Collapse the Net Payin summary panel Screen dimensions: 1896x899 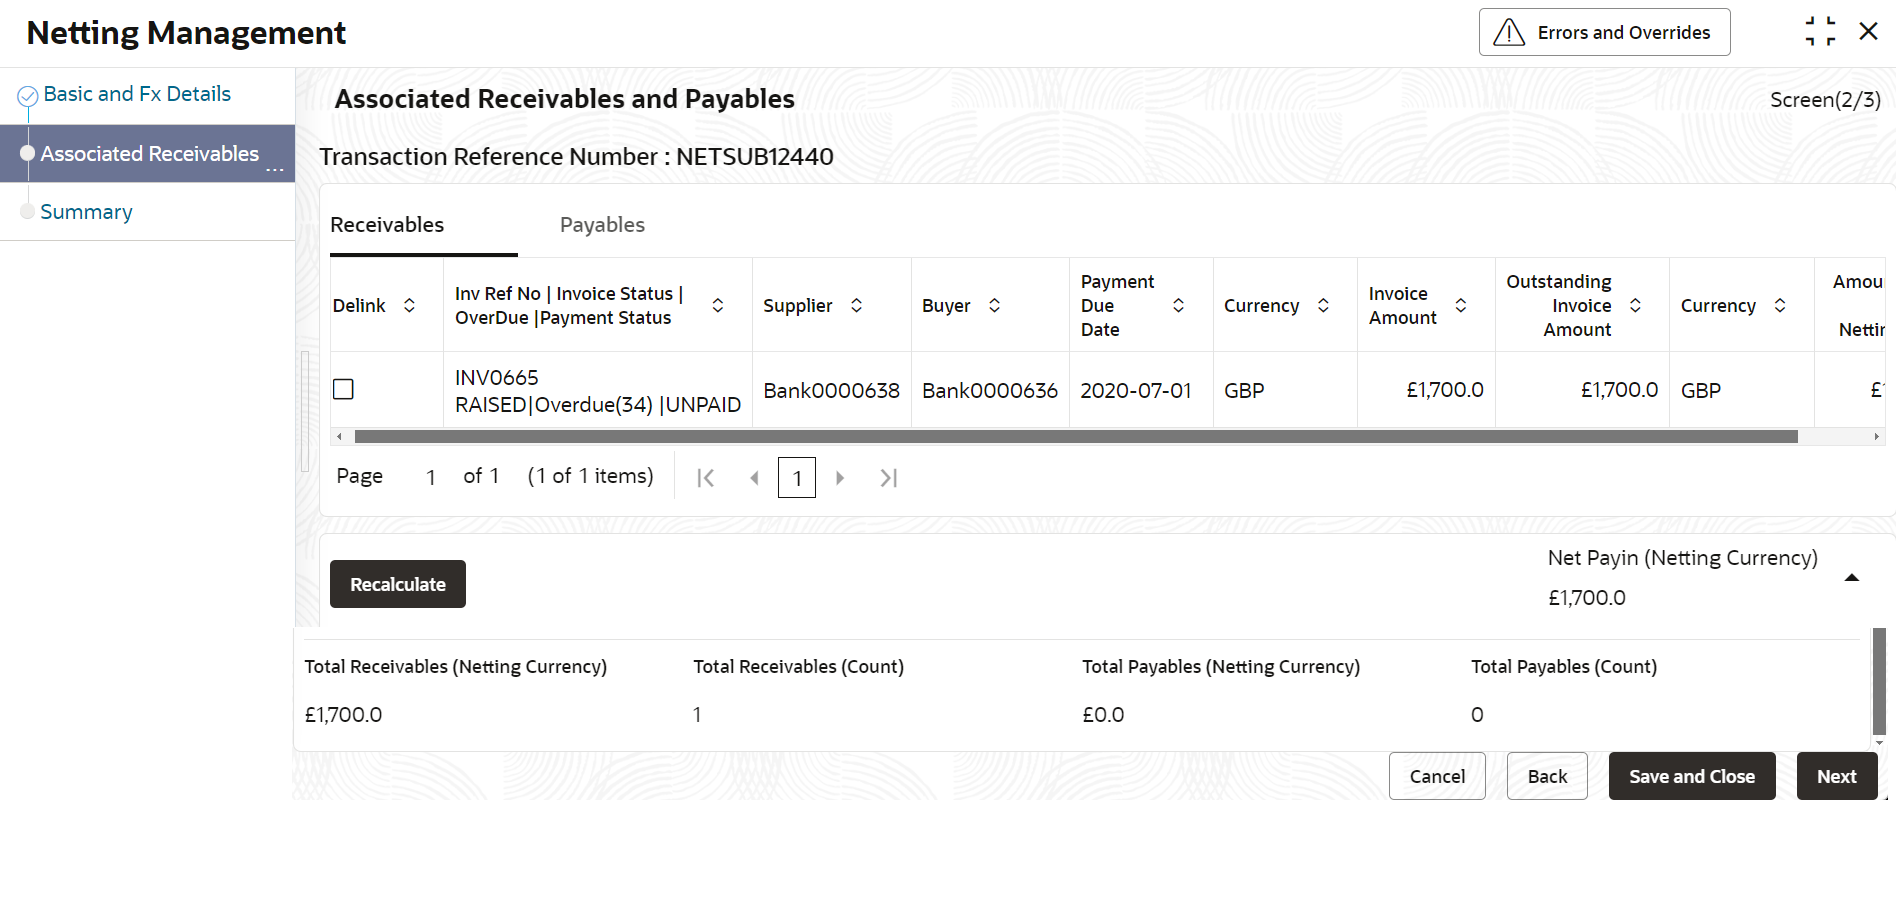(x=1851, y=578)
